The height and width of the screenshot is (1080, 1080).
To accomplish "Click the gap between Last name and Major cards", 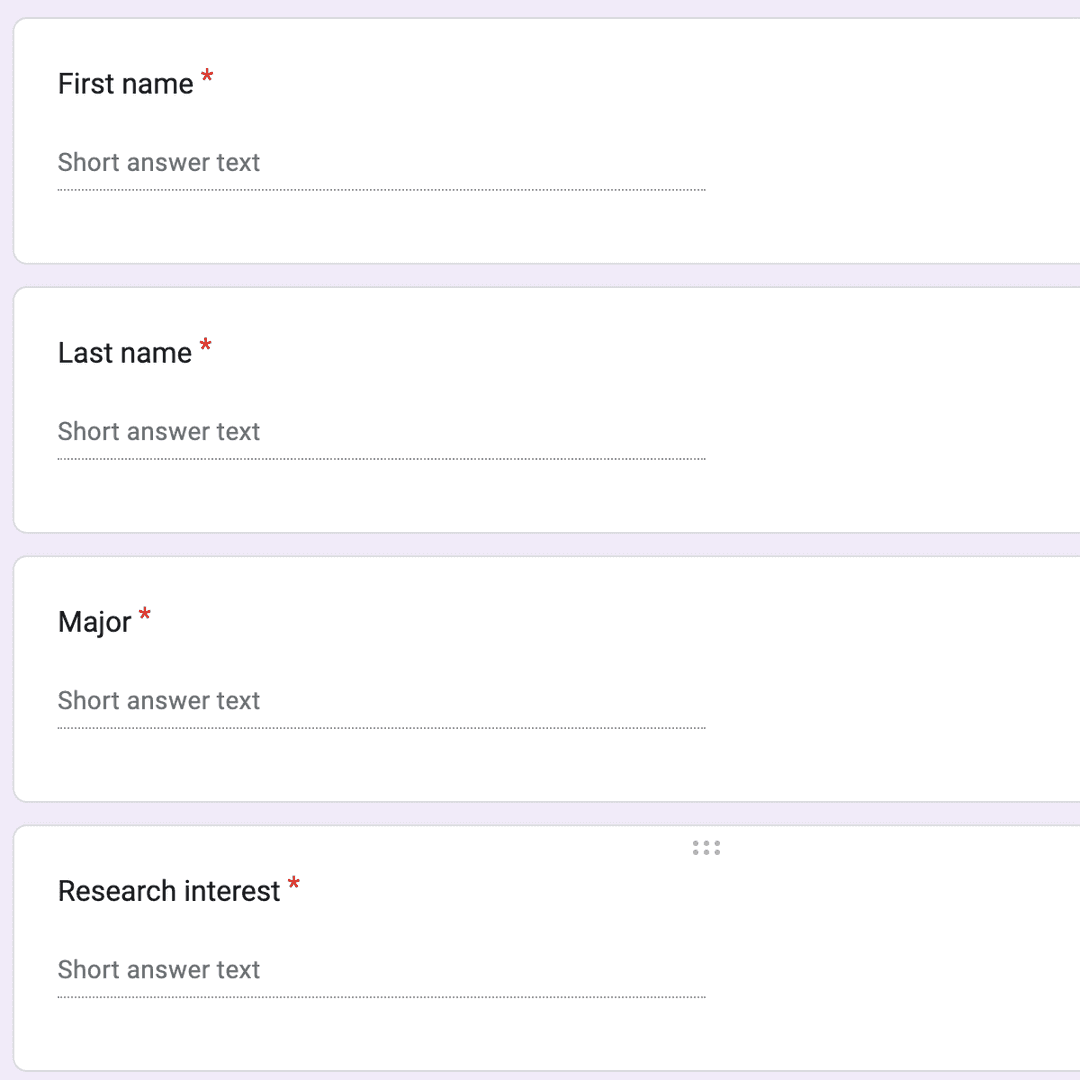I will pos(540,545).
